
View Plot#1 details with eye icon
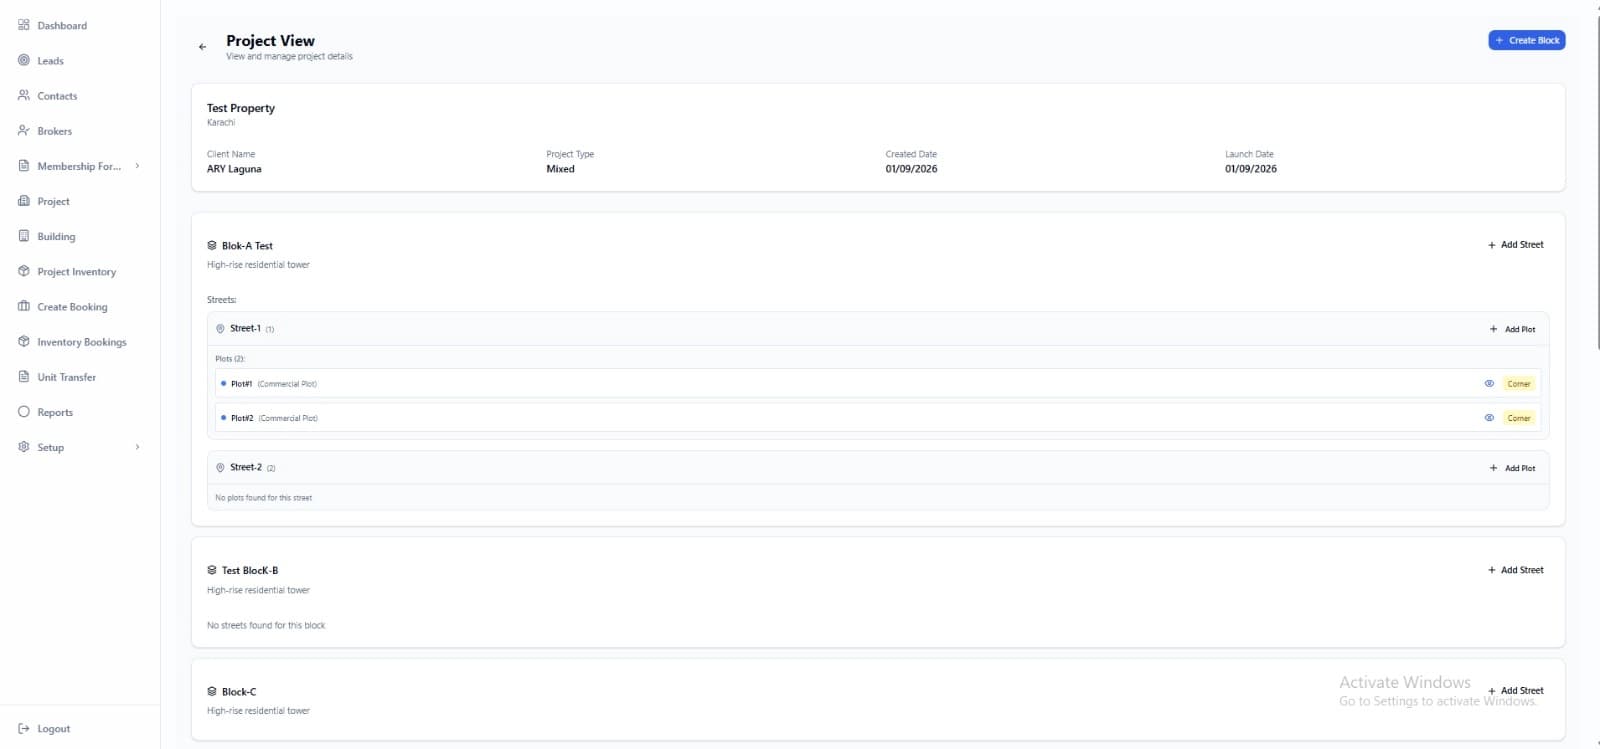1489,383
